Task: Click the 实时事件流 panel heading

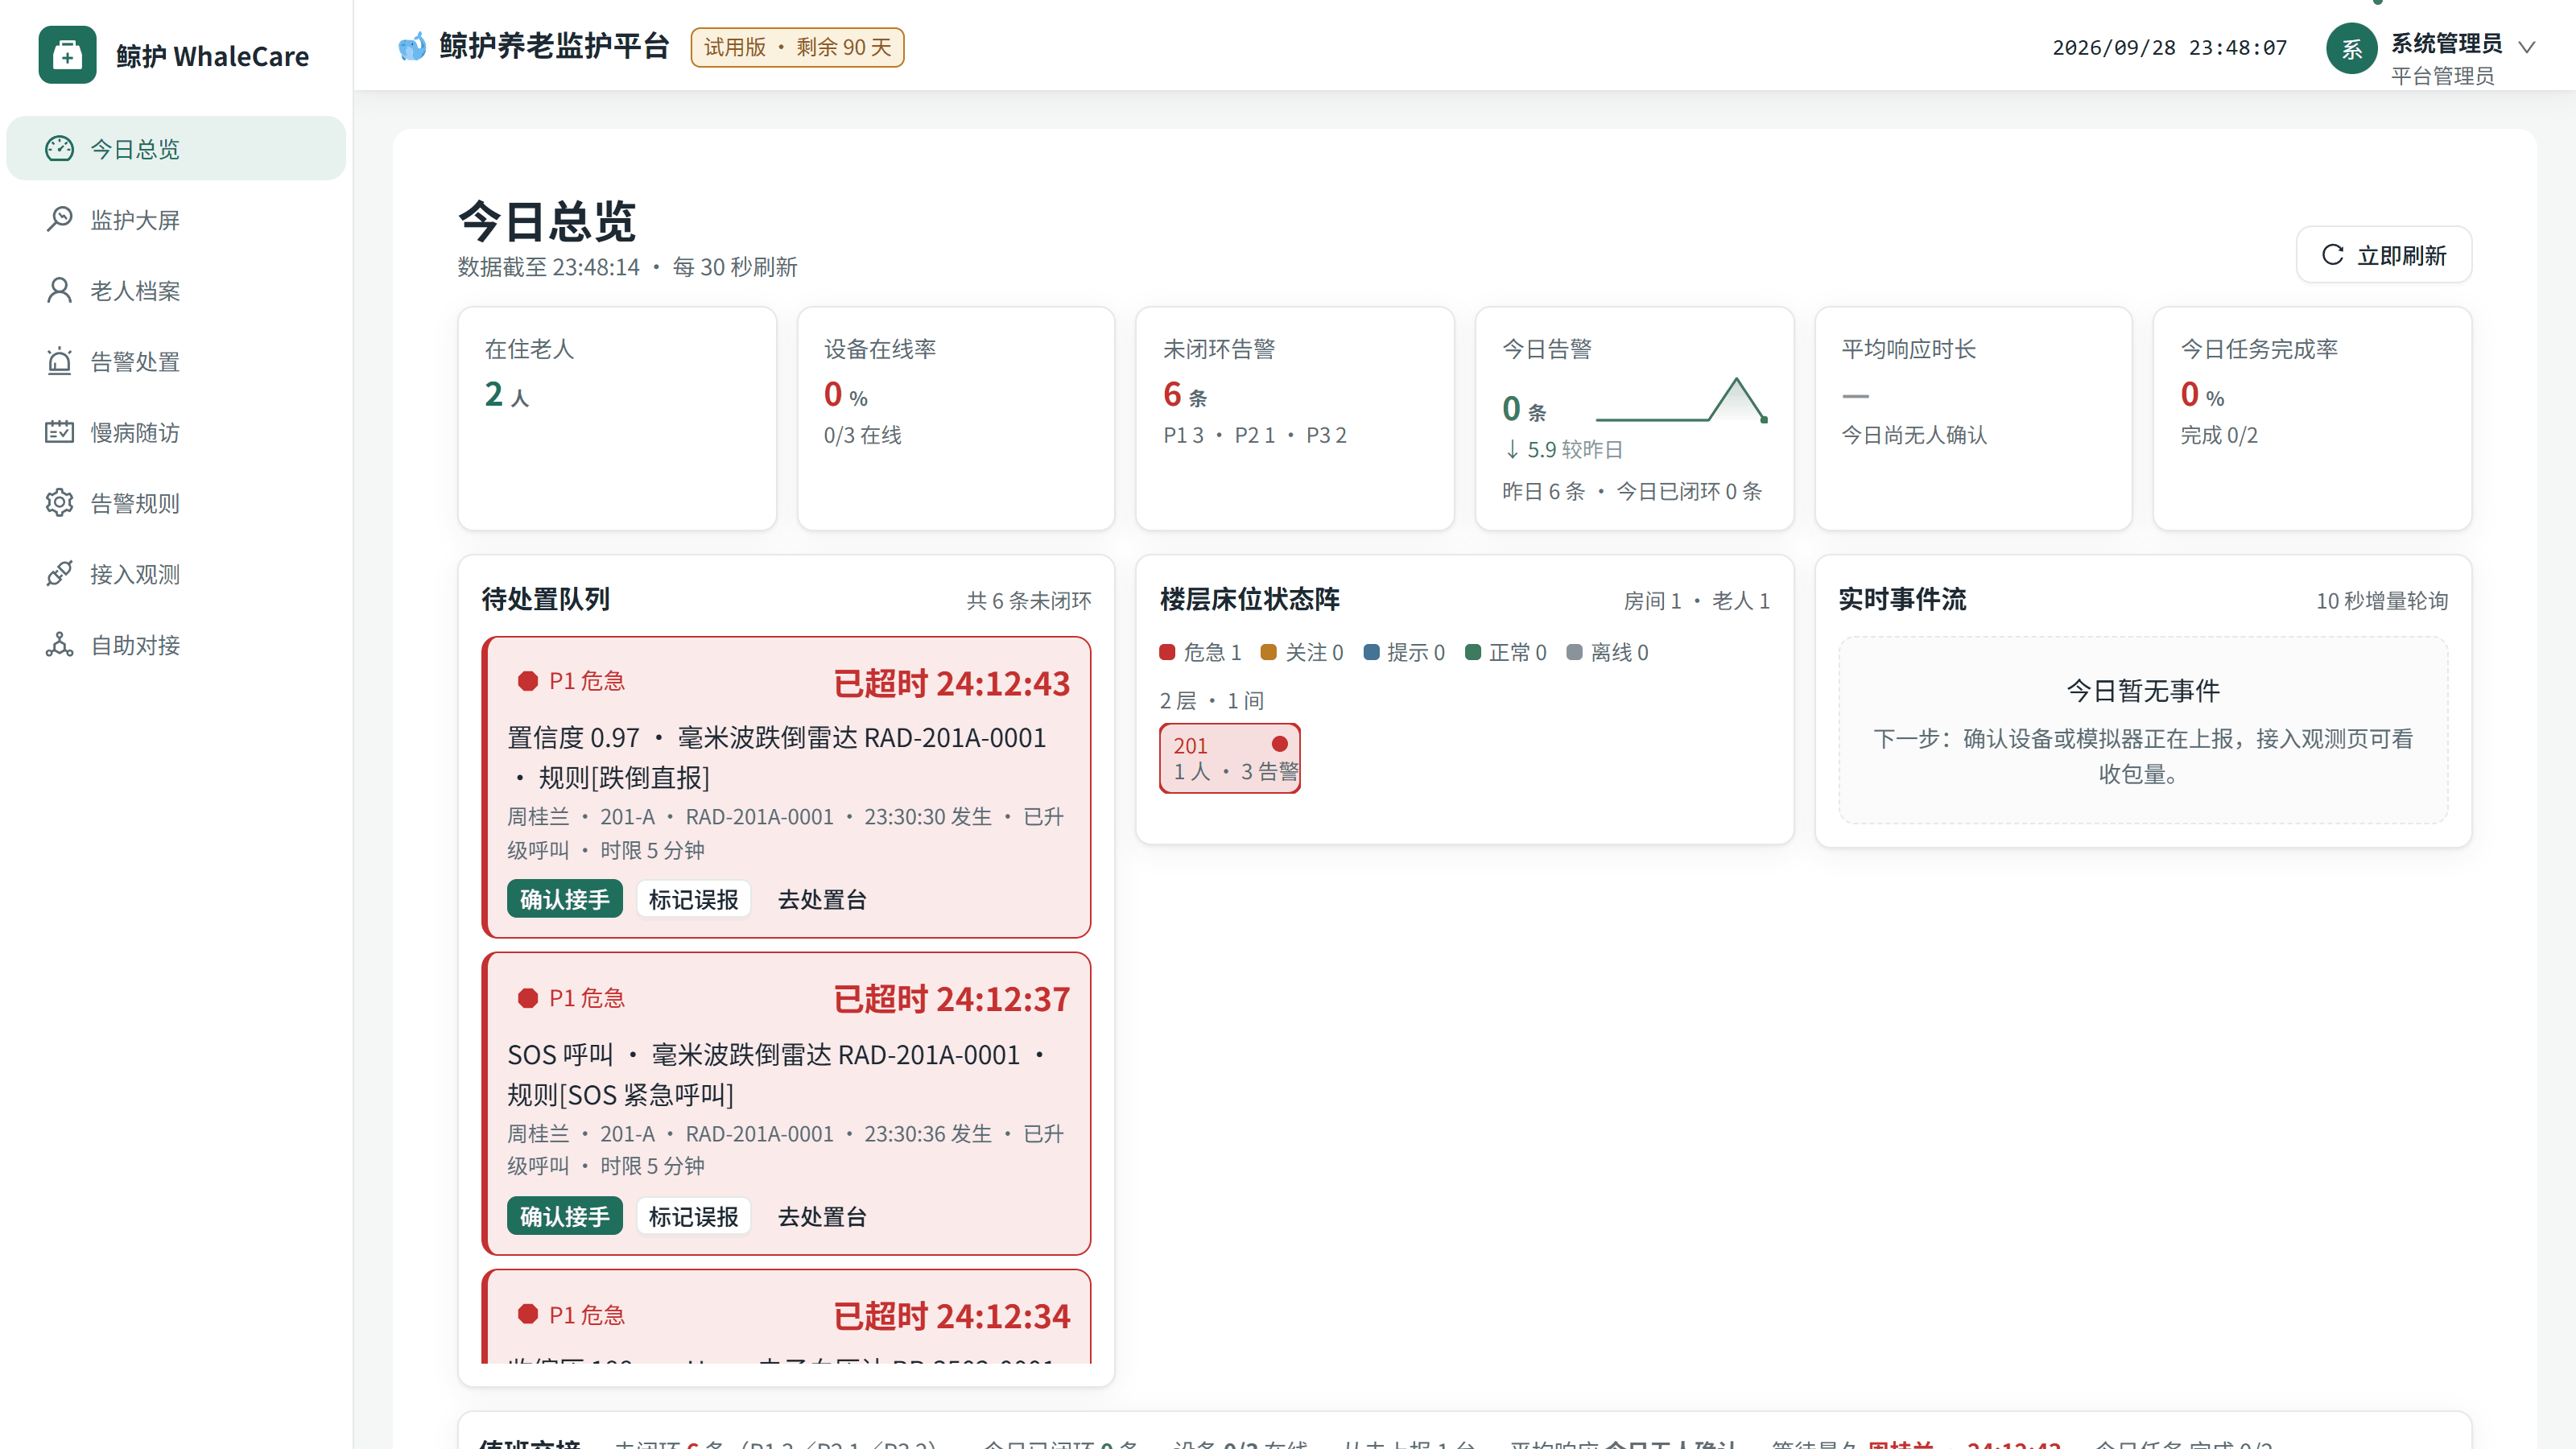Action: click(1902, 599)
